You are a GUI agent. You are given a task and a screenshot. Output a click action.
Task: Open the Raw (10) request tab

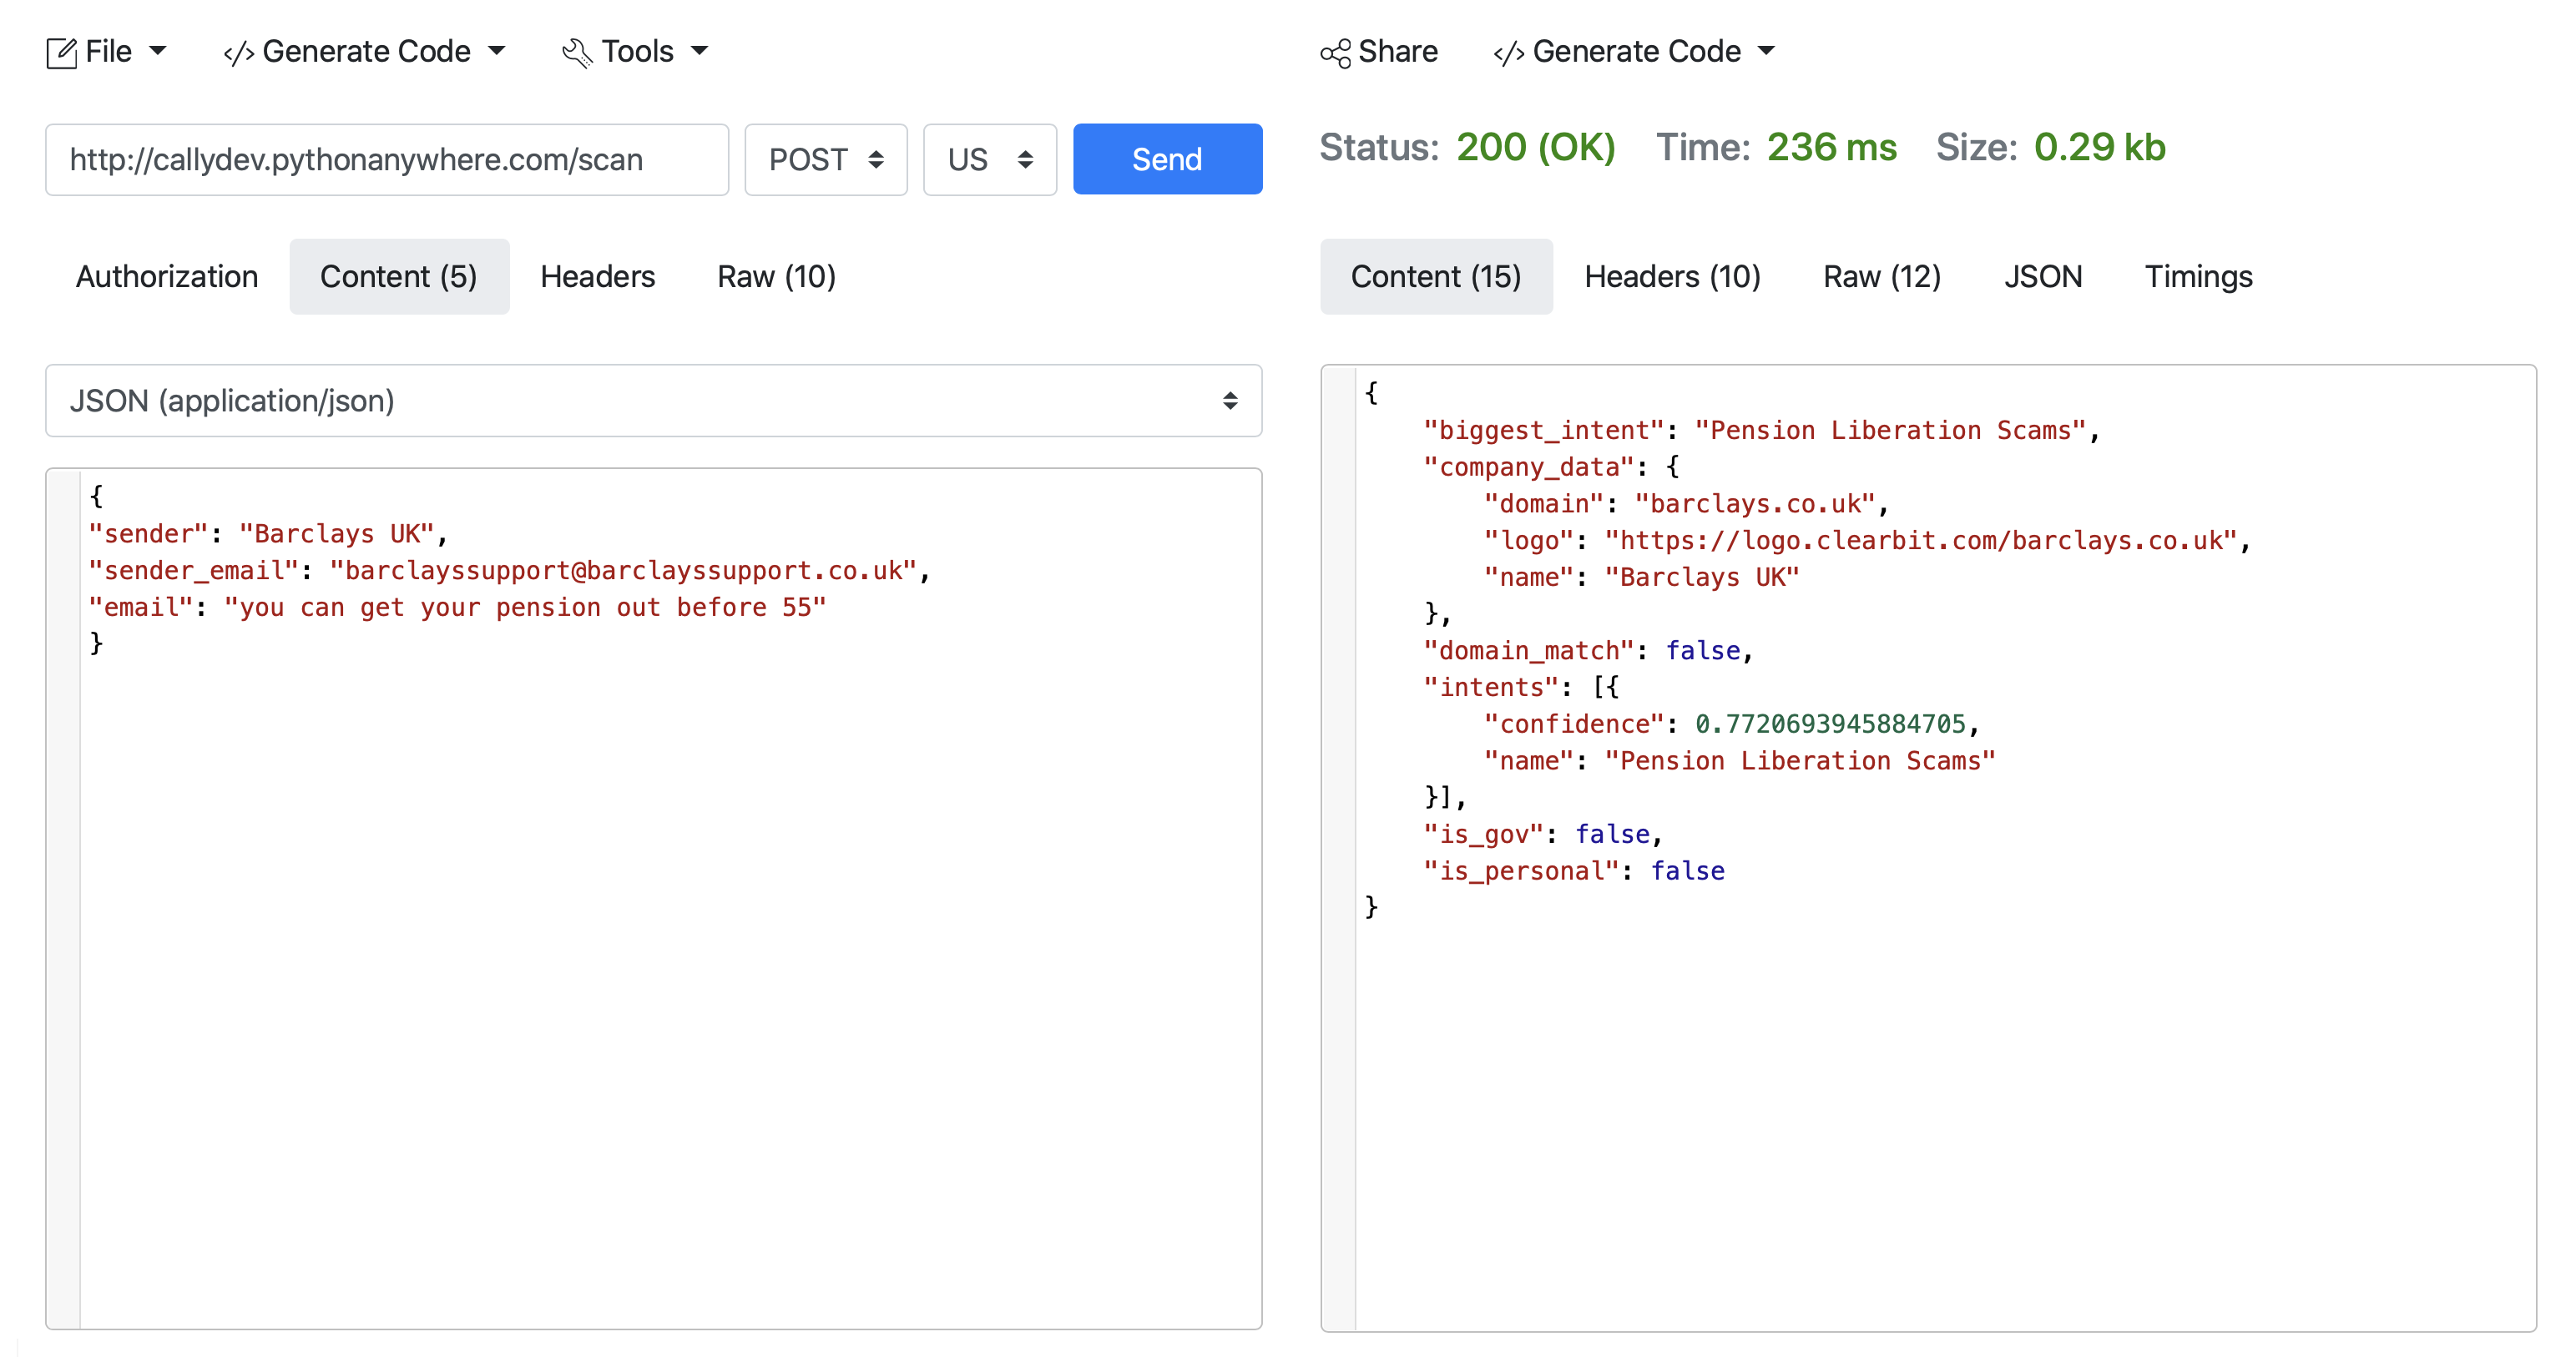776,276
